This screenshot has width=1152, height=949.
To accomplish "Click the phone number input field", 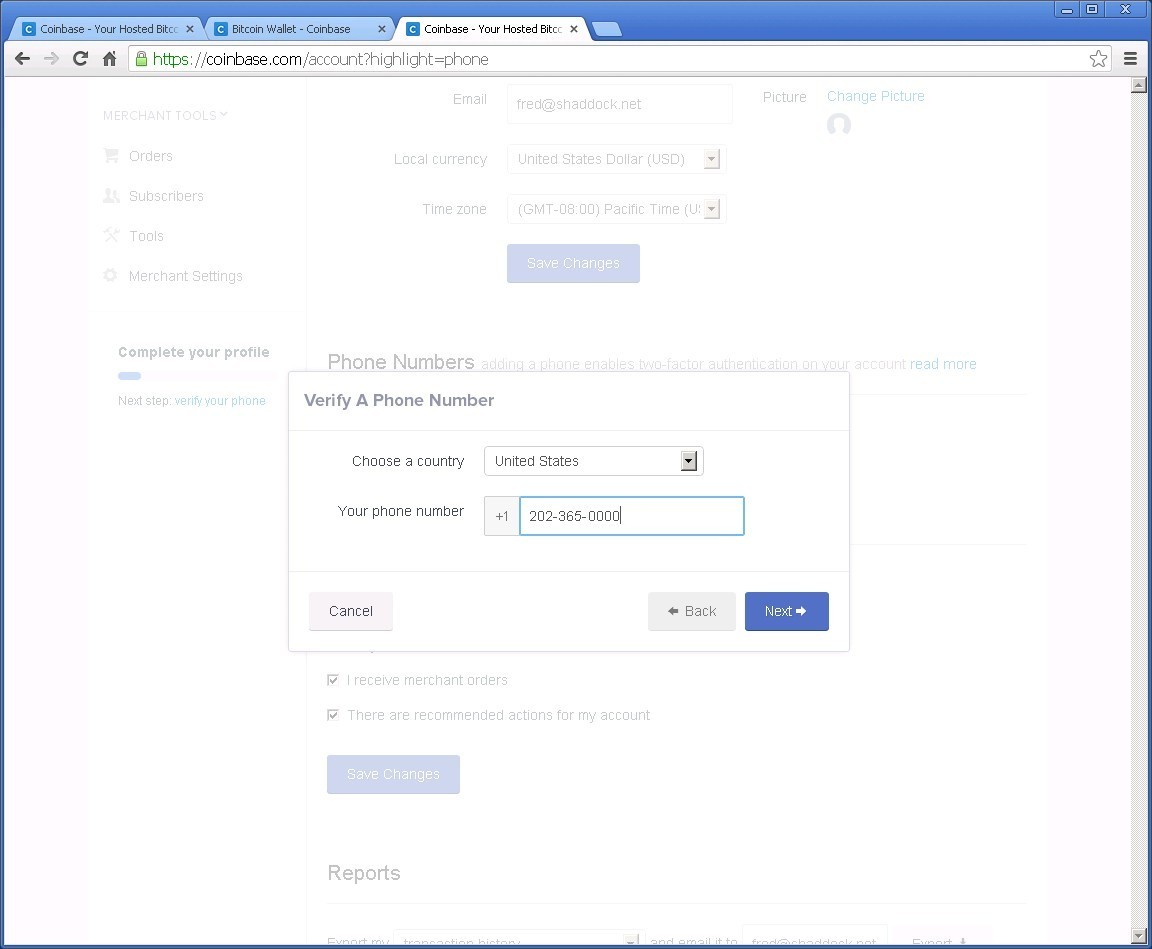I will [x=632, y=516].
